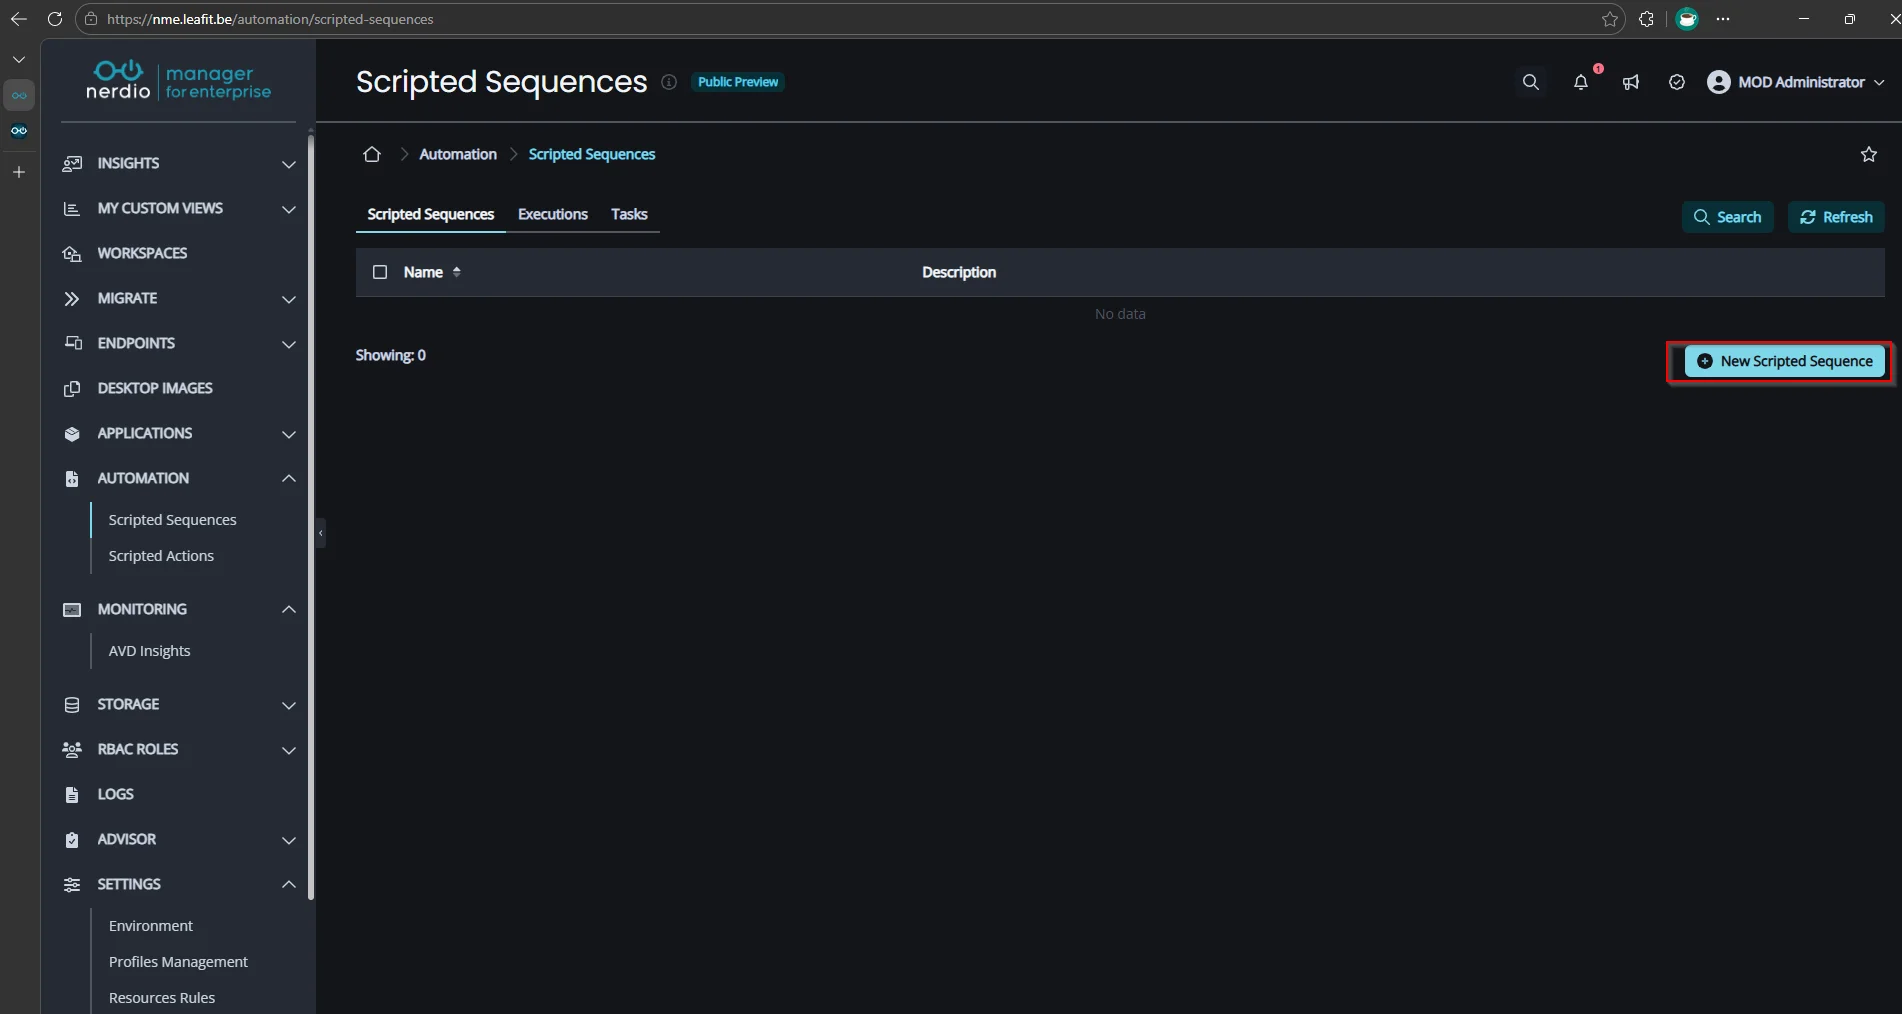Click the Desktop Images sidebar icon
The width and height of the screenshot is (1902, 1014).
click(x=72, y=388)
